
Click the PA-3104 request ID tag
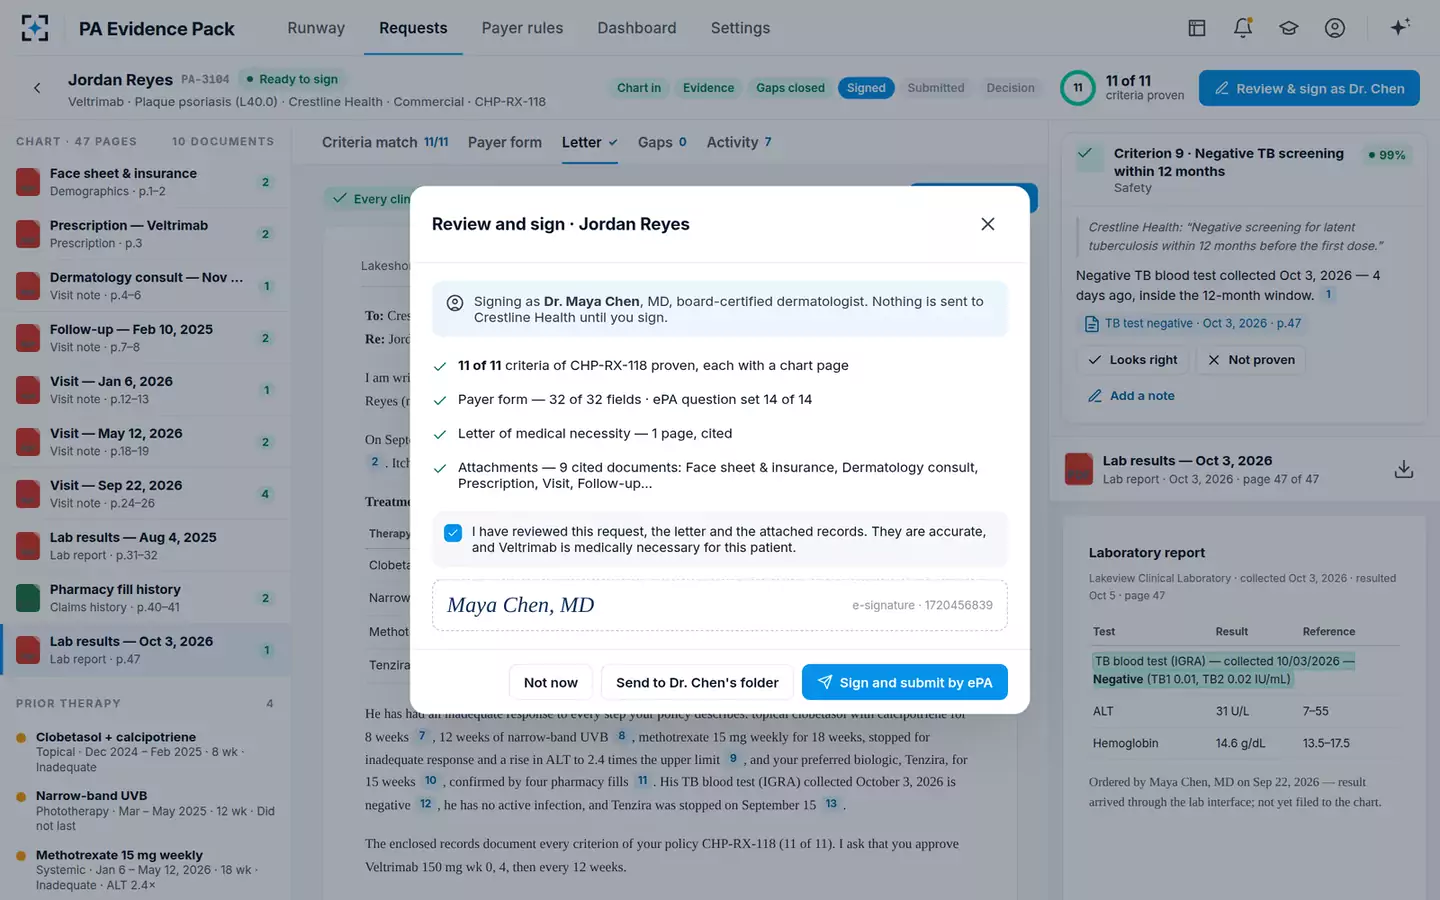(205, 79)
